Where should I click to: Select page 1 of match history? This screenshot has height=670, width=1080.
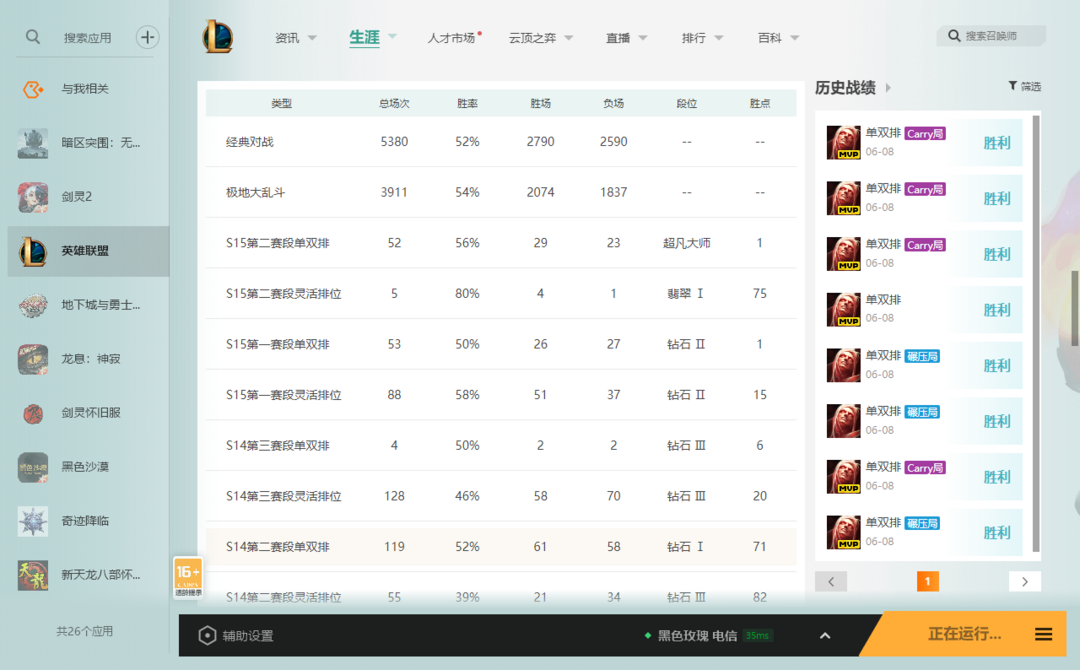point(928,582)
